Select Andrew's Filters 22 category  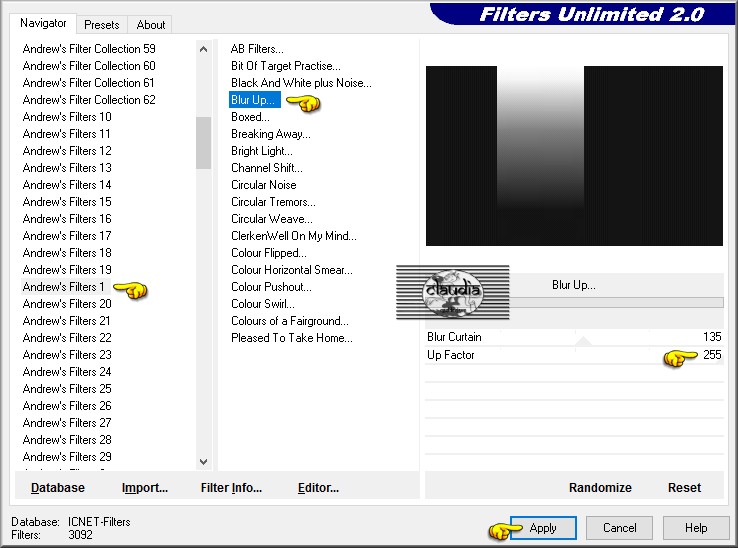click(x=67, y=338)
